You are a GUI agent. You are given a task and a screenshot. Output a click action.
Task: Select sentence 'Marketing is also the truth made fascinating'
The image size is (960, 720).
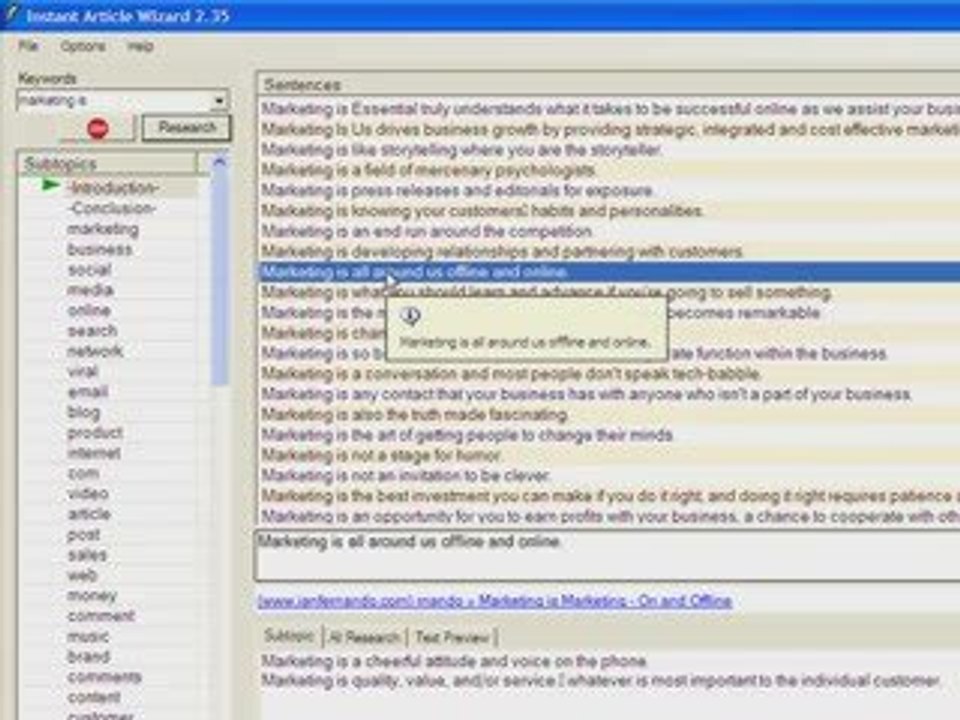click(x=609, y=414)
